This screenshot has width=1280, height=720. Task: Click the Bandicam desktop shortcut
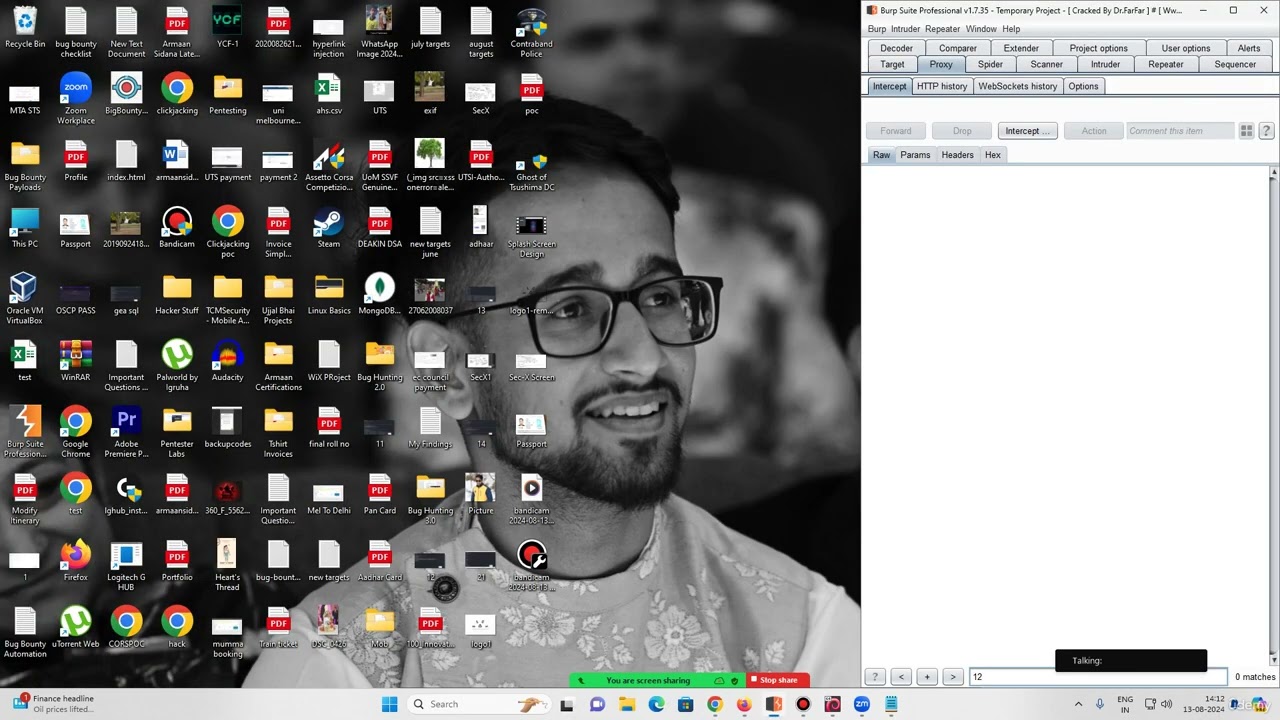pos(177,229)
